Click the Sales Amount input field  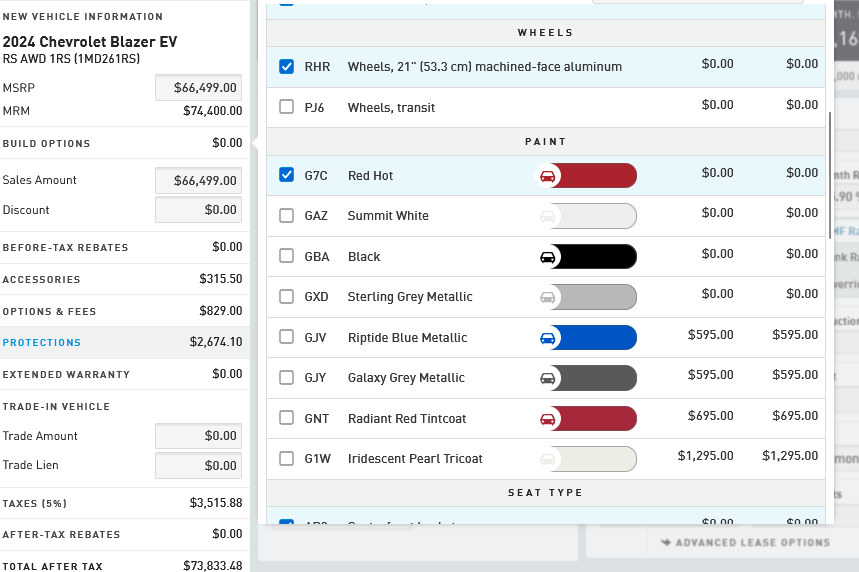198,181
